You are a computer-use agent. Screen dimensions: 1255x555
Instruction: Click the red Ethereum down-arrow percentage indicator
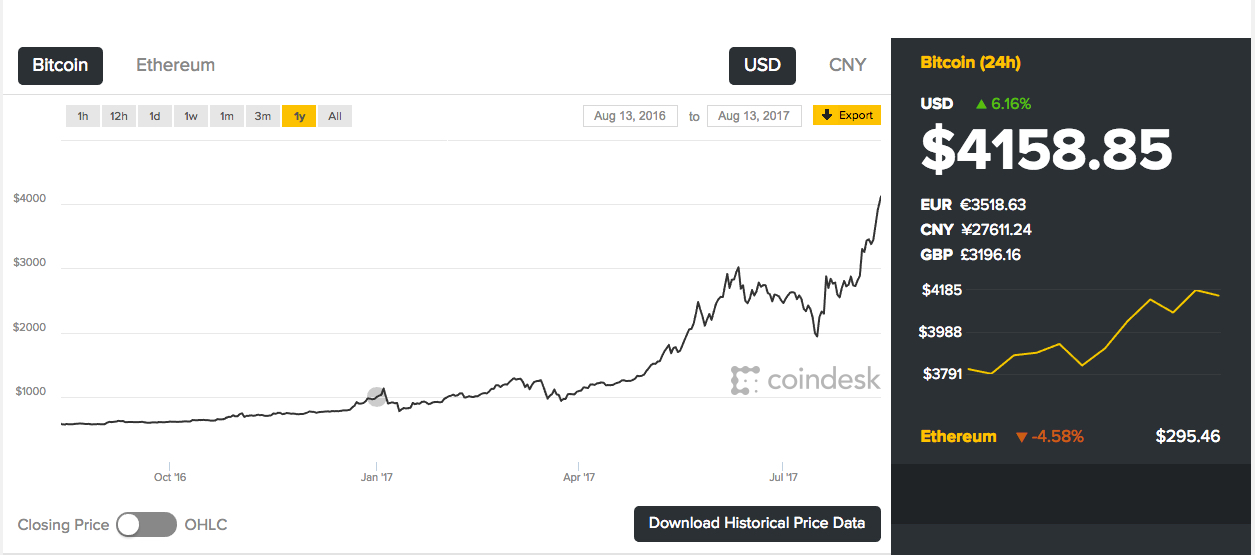tap(1049, 436)
